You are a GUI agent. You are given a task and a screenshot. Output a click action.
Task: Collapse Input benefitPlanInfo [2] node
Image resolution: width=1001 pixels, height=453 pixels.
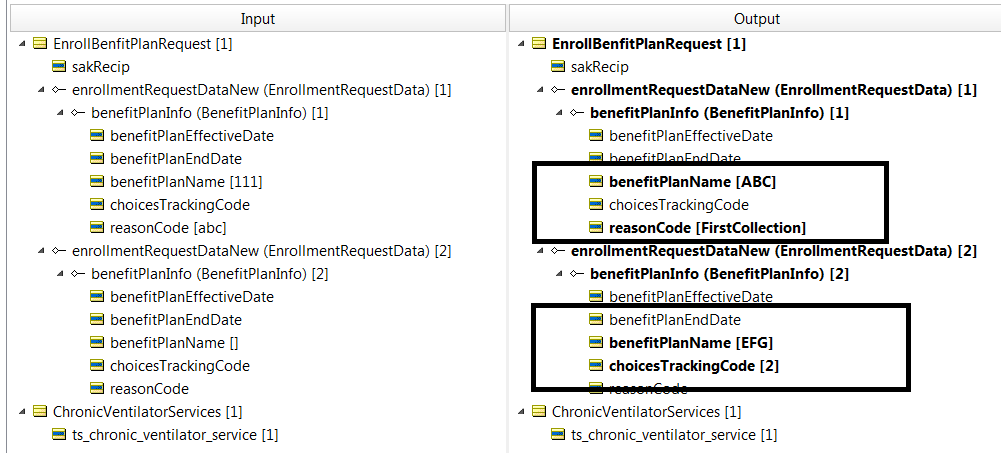click(x=61, y=274)
